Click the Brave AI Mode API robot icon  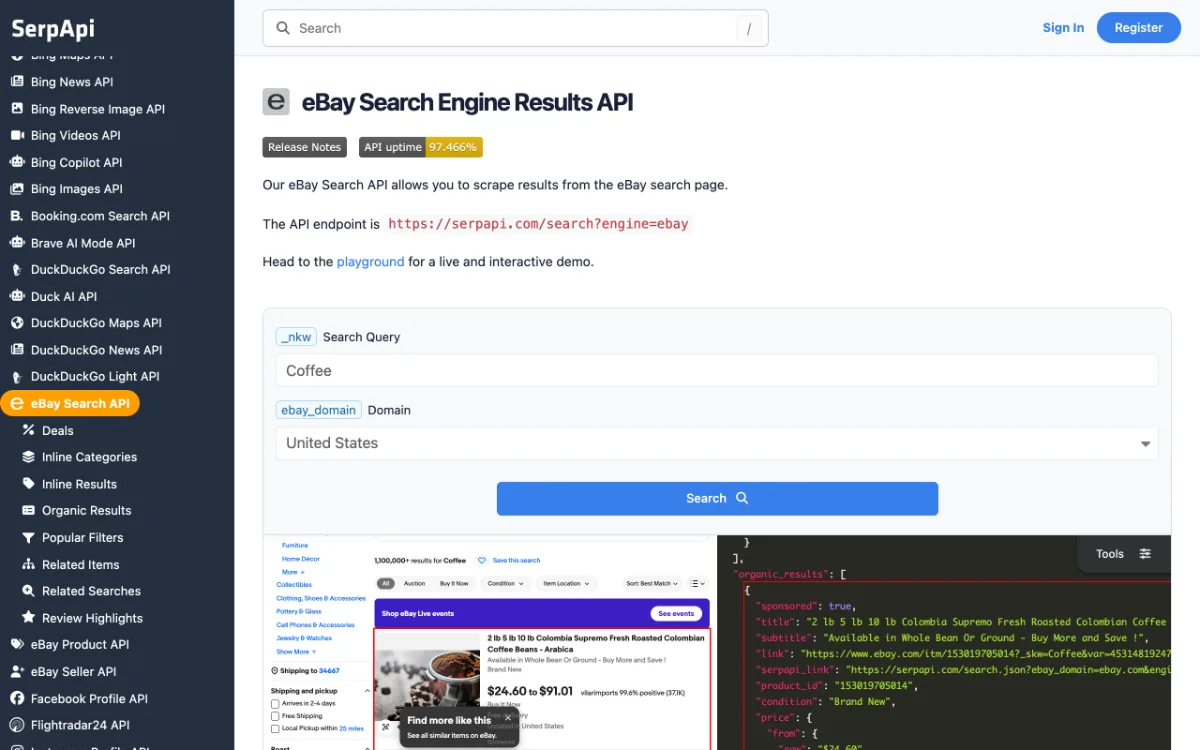(17, 243)
